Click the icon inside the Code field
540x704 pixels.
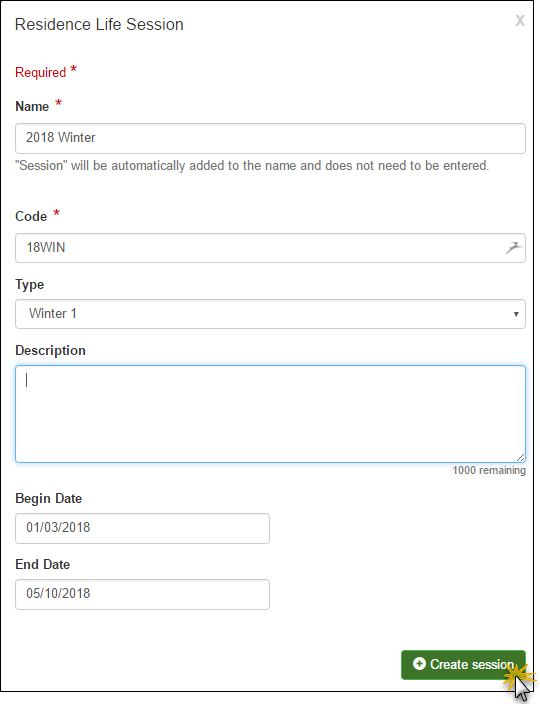[x=514, y=247]
